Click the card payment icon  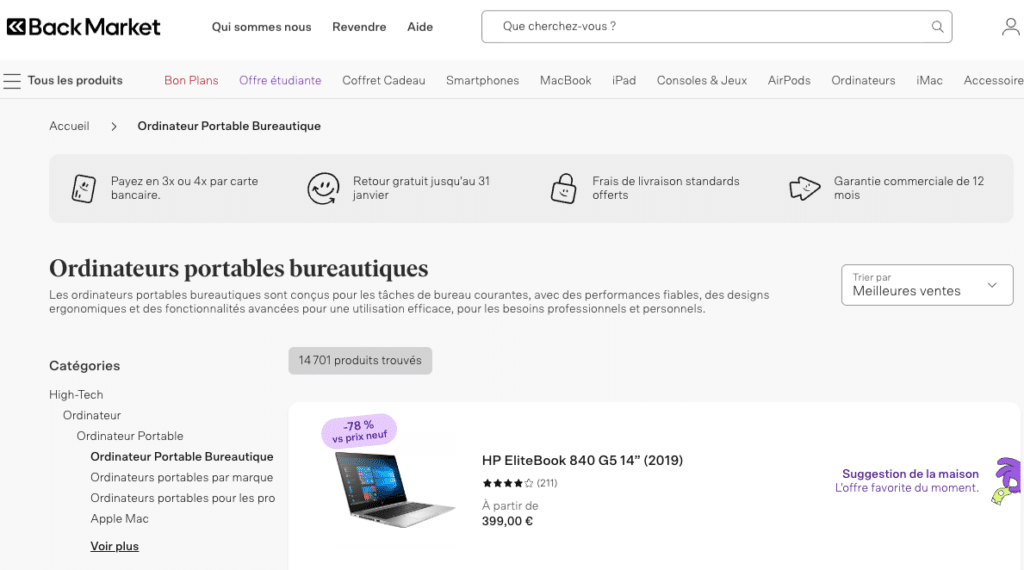(84, 189)
